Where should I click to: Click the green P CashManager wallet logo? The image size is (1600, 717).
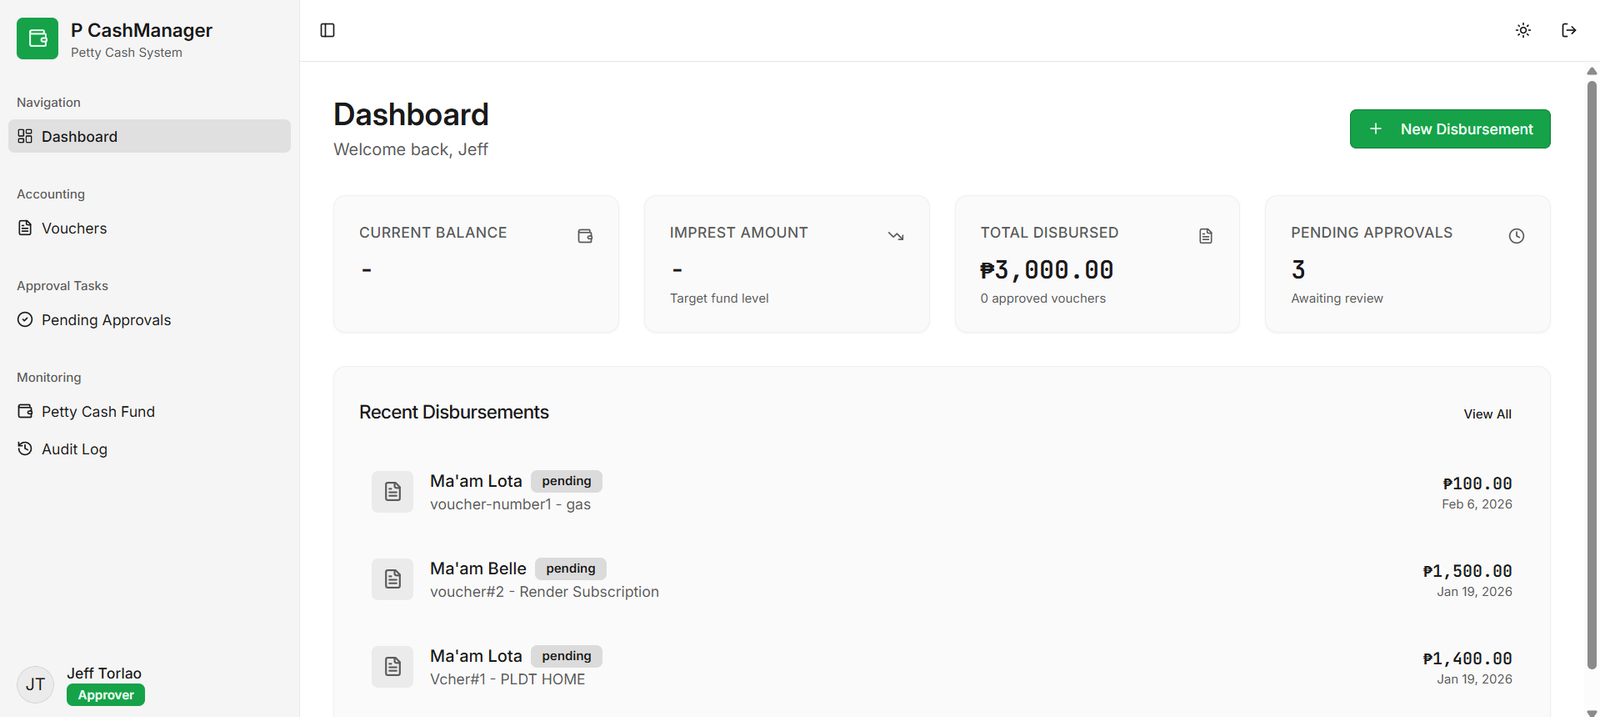click(x=38, y=39)
